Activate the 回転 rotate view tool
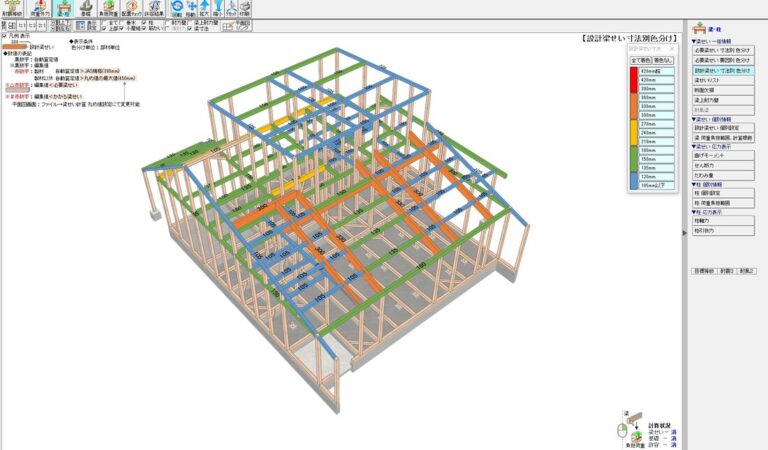This screenshot has width=768, height=450. (x=177, y=8)
